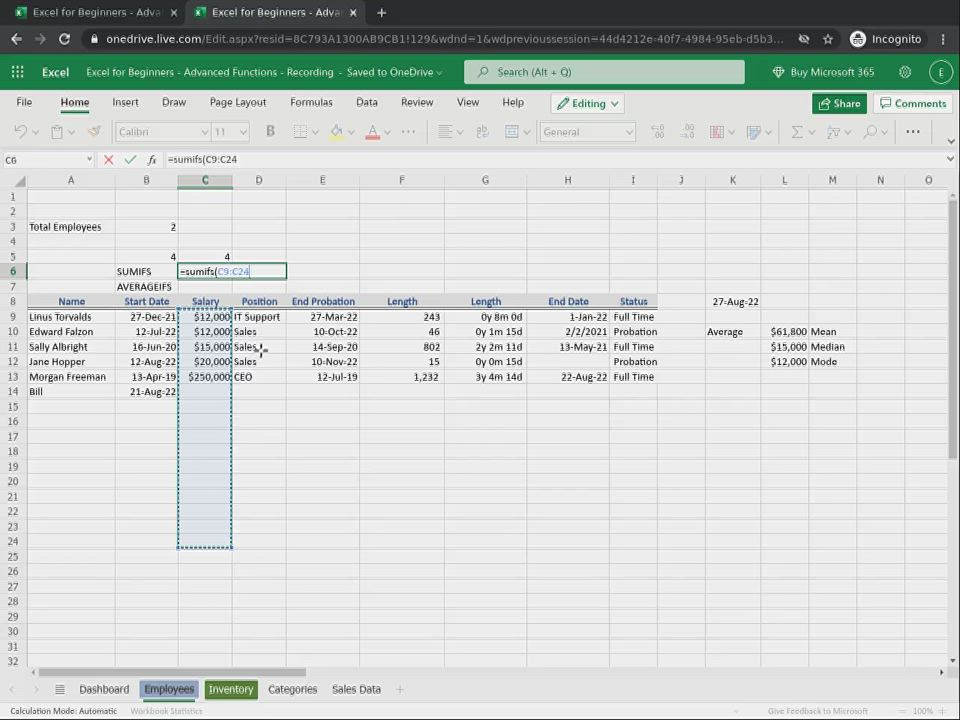The height and width of the screenshot is (720, 960).
Task: Click the Search box
Action: 604,72
